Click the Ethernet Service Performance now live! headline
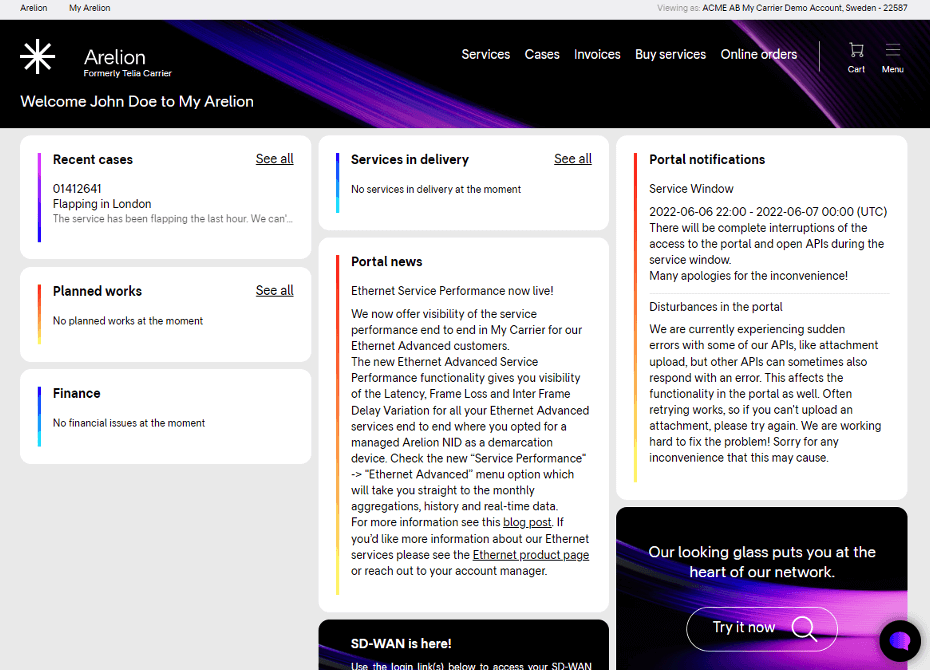 (x=452, y=291)
